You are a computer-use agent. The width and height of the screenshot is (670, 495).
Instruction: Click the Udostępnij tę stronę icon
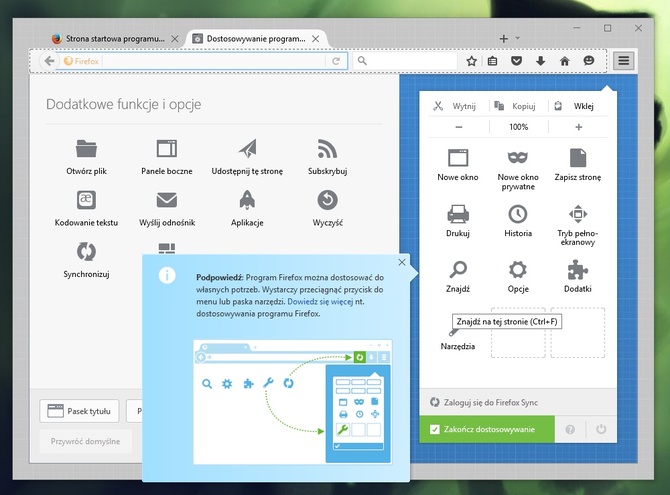pyautogui.click(x=247, y=149)
